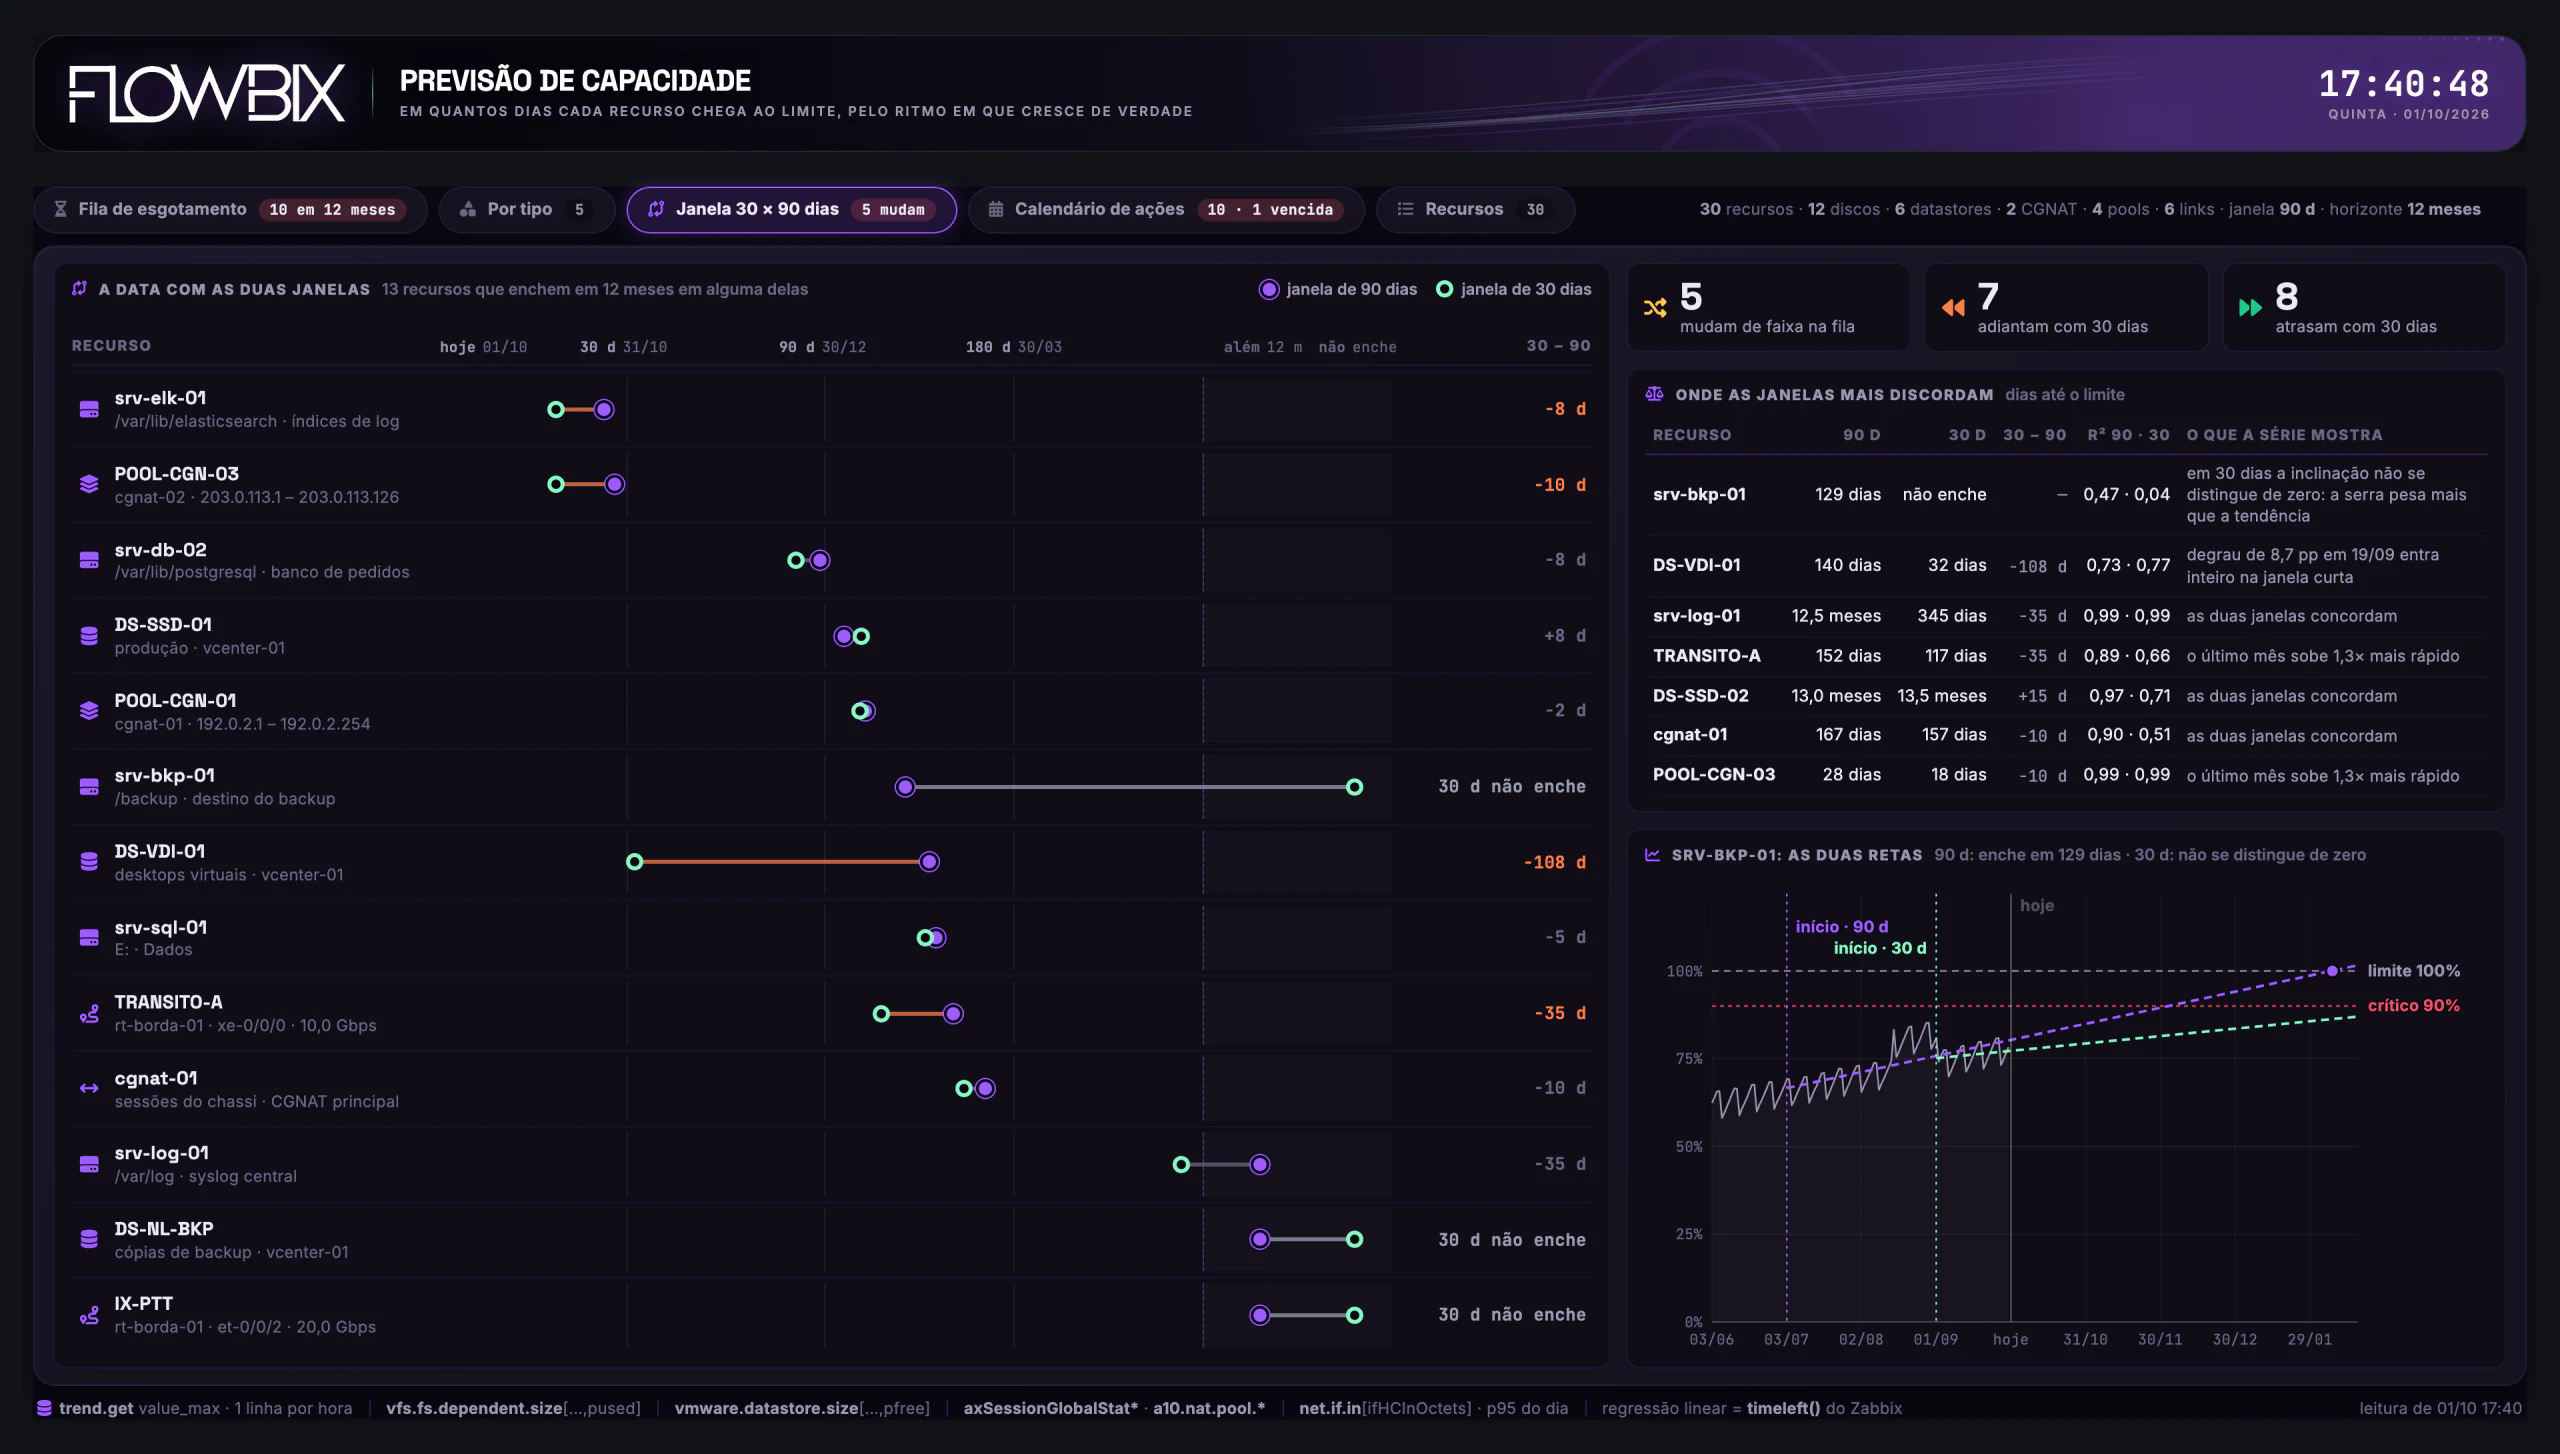Screen dimensions: 2560x1454
Task: Select the DS-SSD-02 row in the discordance table
Action: [x=2067, y=696]
